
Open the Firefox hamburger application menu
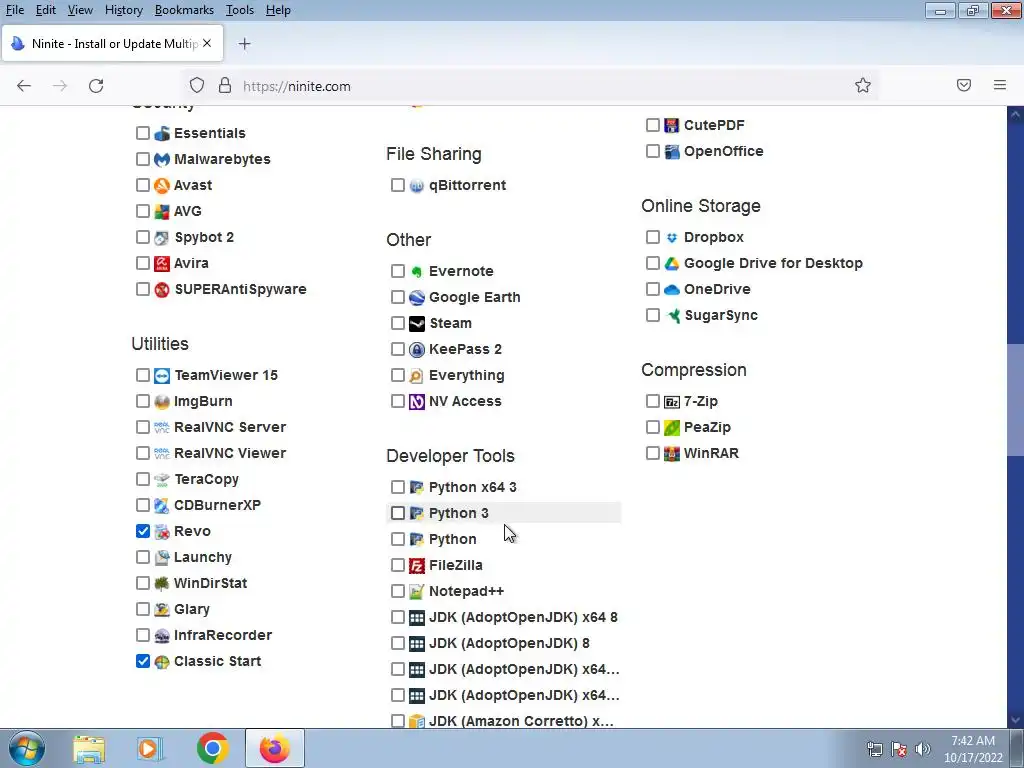(x=1000, y=85)
